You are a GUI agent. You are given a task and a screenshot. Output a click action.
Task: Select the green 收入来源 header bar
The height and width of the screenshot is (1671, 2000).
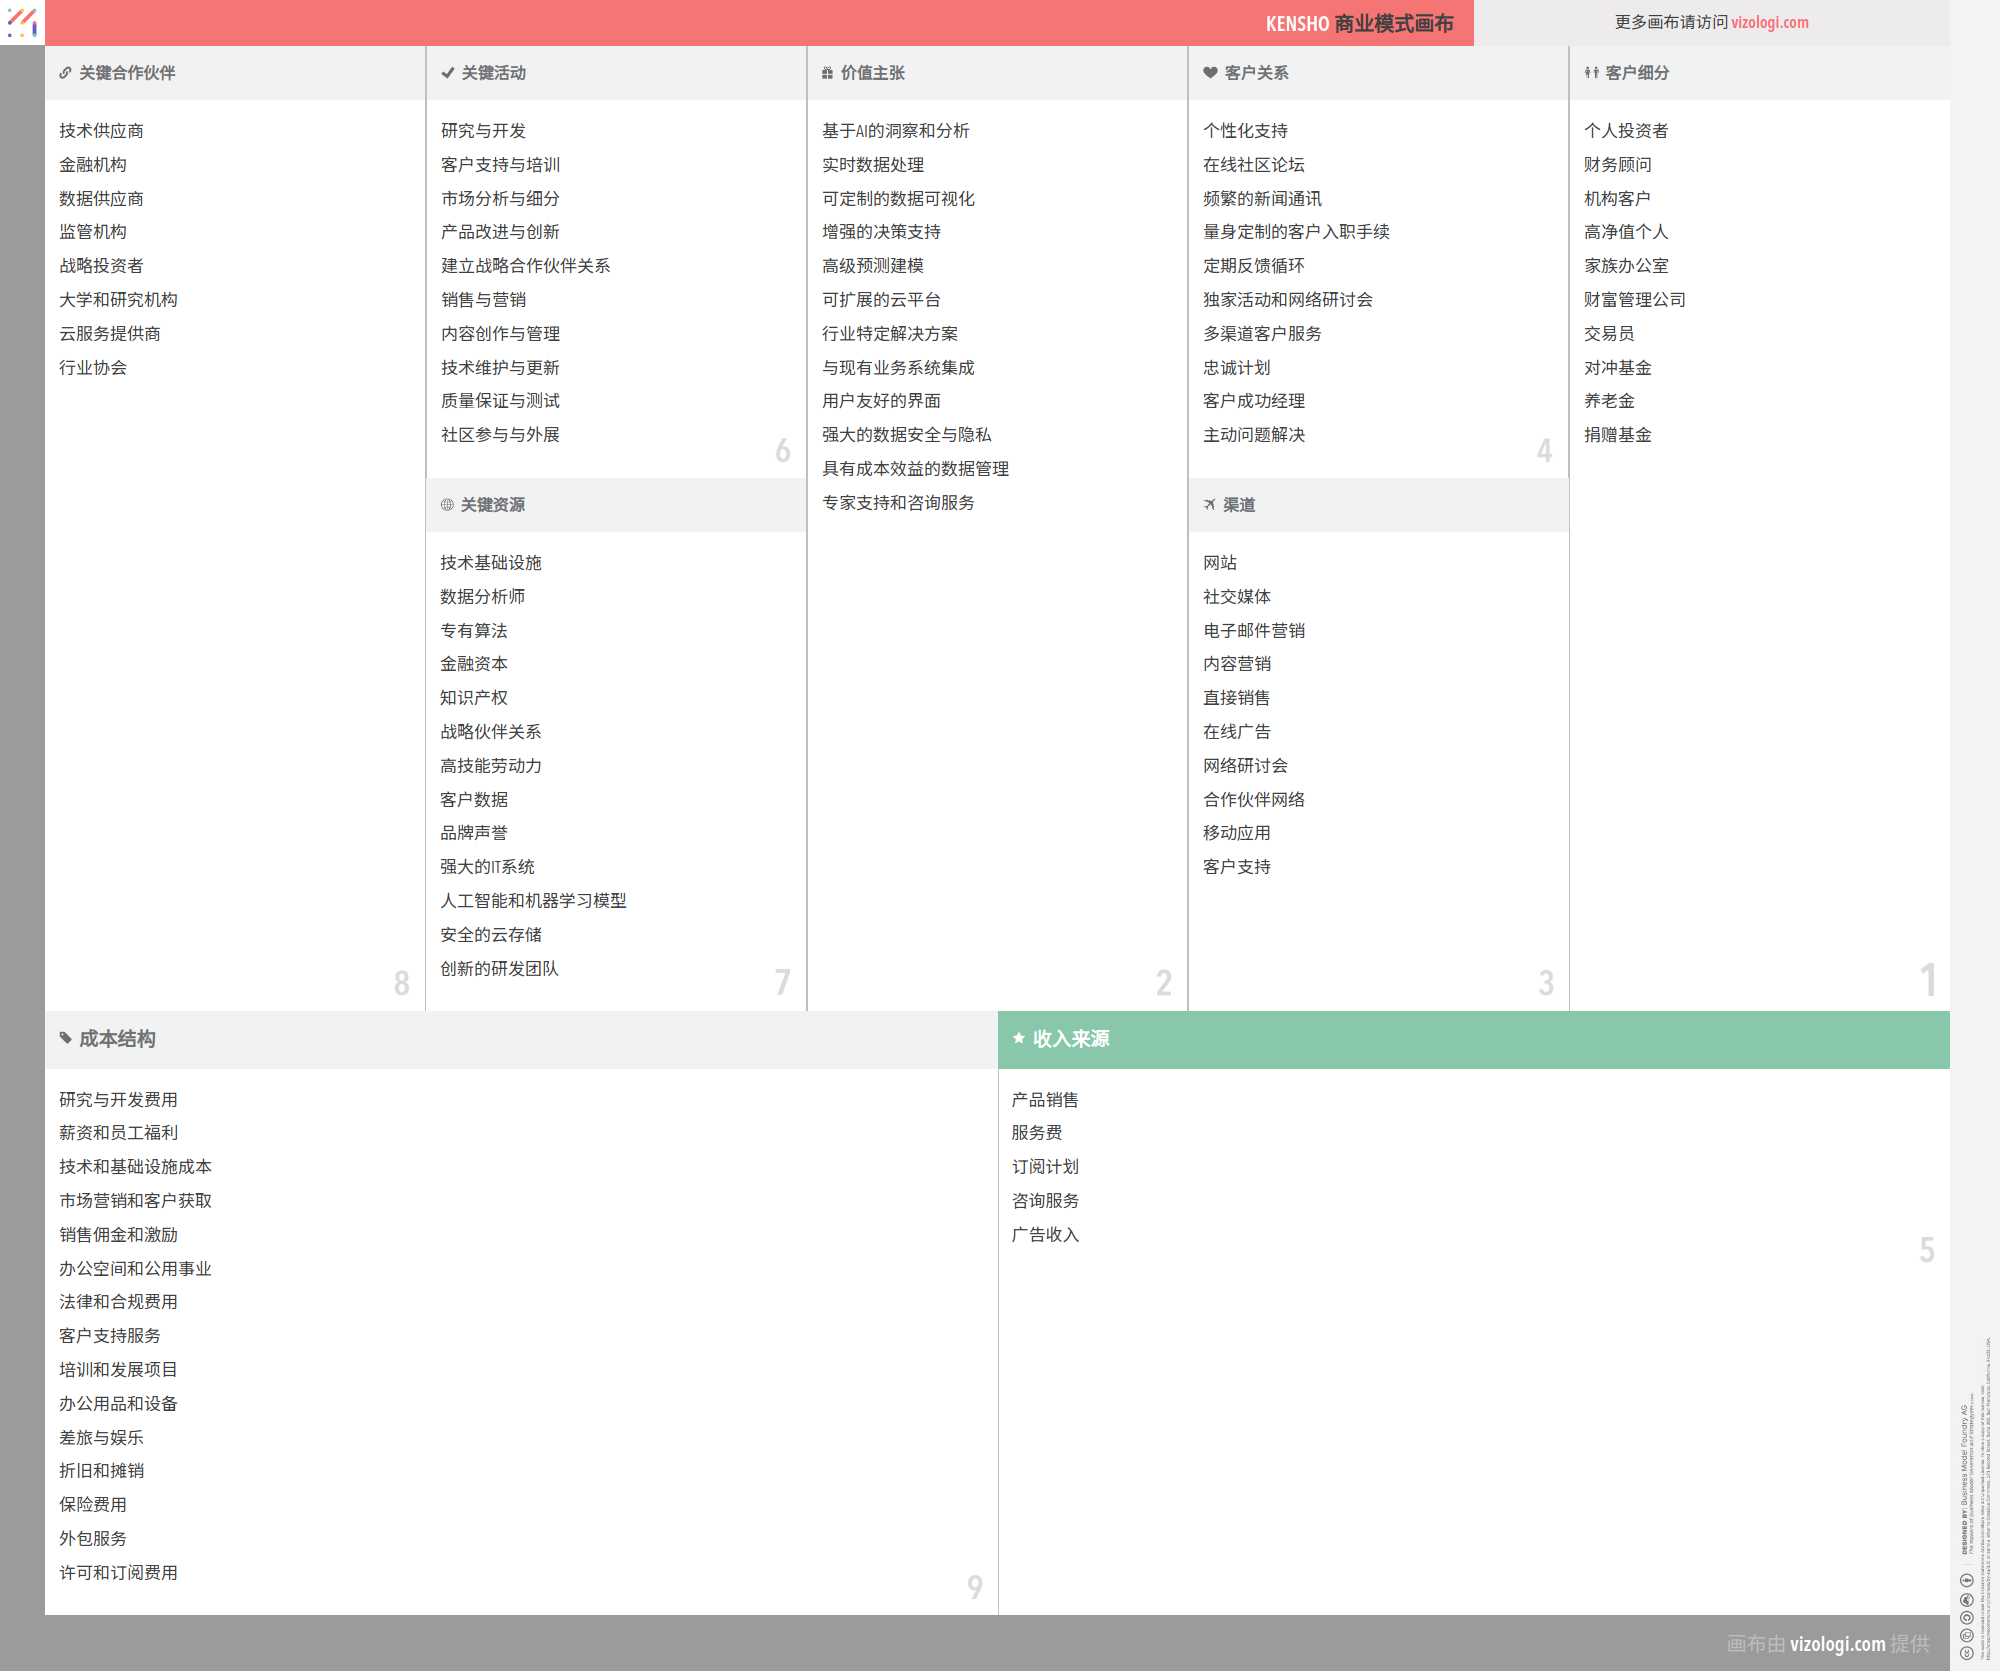tap(1473, 1039)
